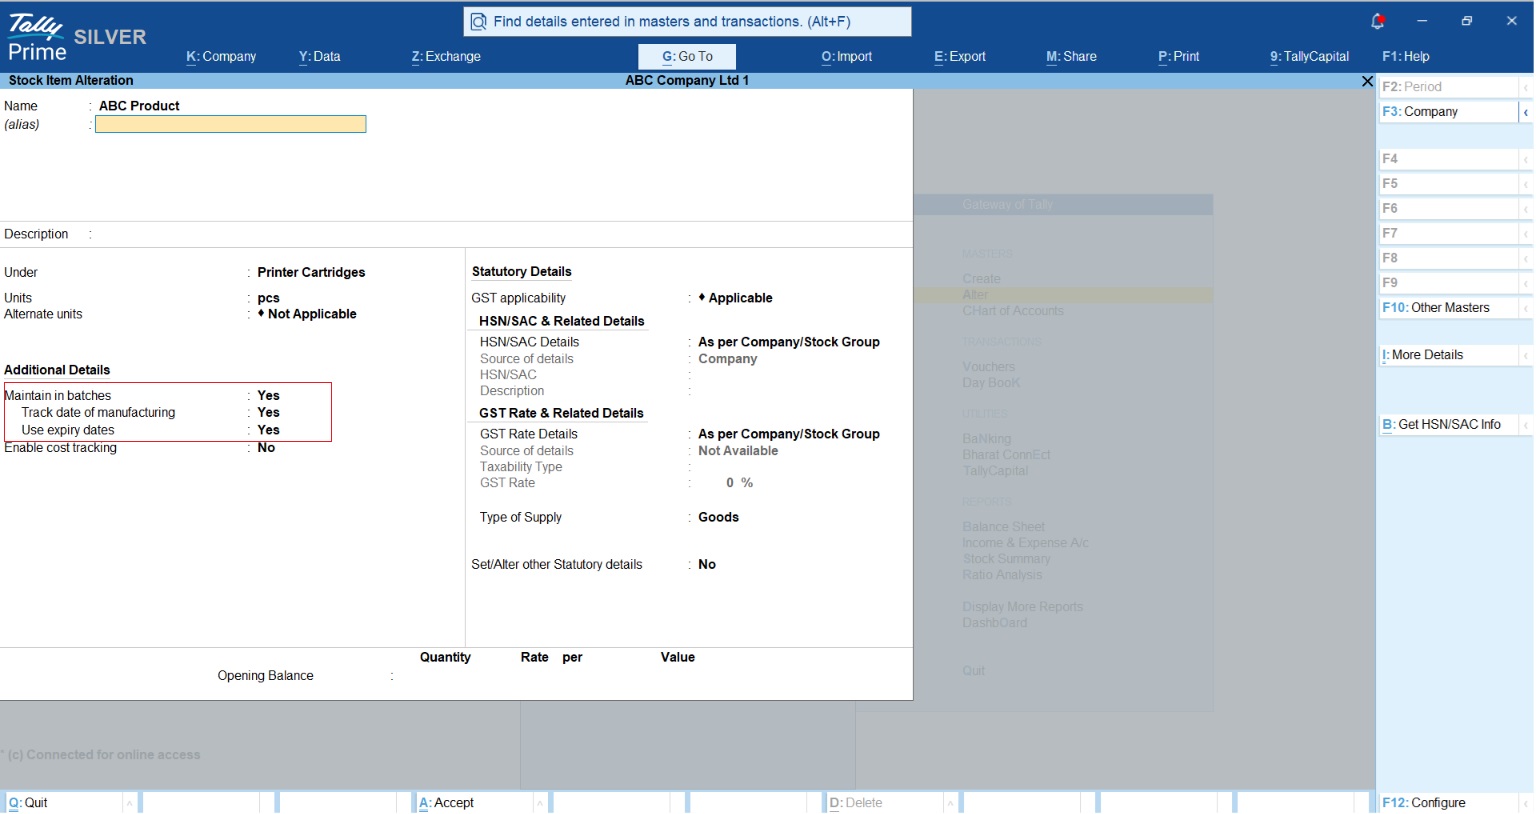The height and width of the screenshot is (814, 1536).
Task: Toggle Set/Alter other Statutory details value
Action: (x=707, y=565)
